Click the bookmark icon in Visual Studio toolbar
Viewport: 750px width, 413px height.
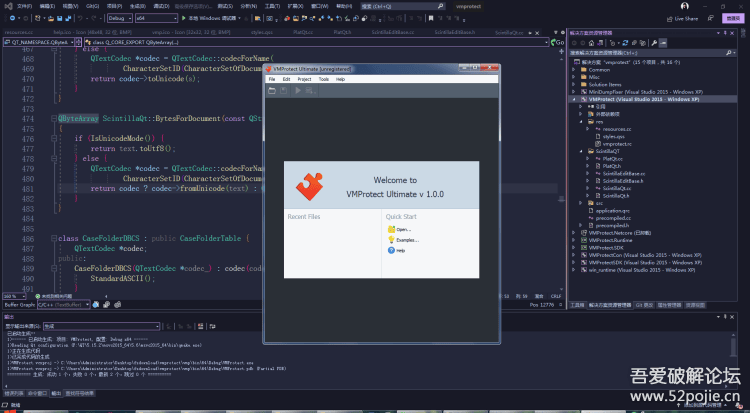click(431, 18)
